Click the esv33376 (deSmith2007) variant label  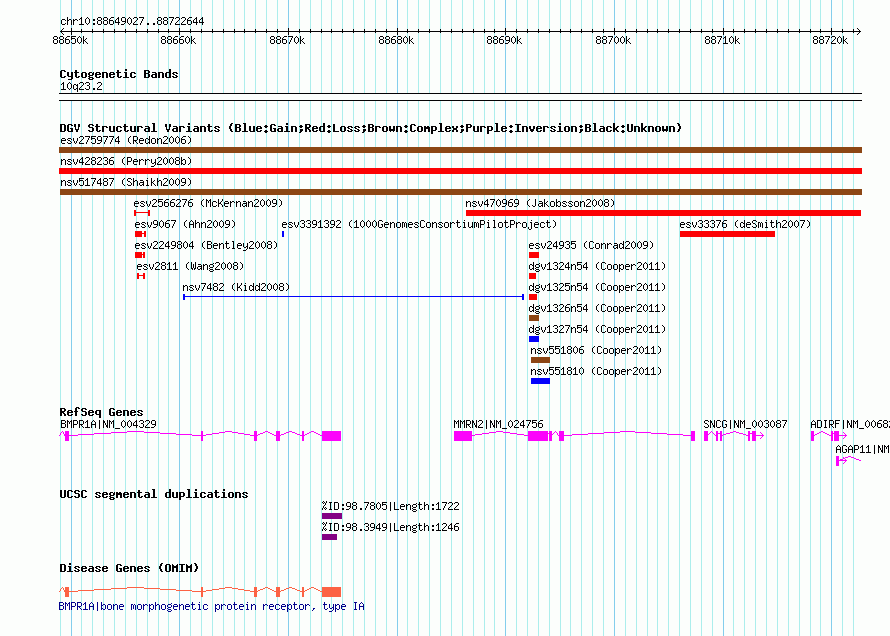pyautogui.click(x=745, y=224)
